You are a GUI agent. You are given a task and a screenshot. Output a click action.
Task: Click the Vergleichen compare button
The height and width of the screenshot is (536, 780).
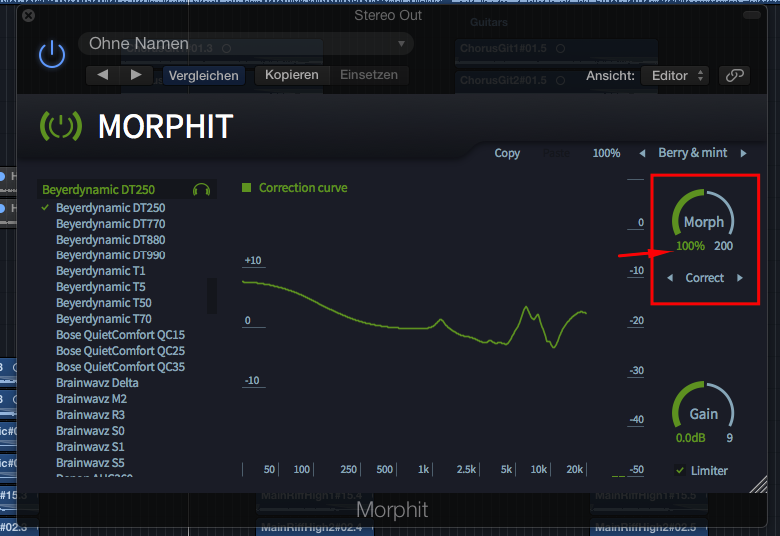click(x=203, y=76)
